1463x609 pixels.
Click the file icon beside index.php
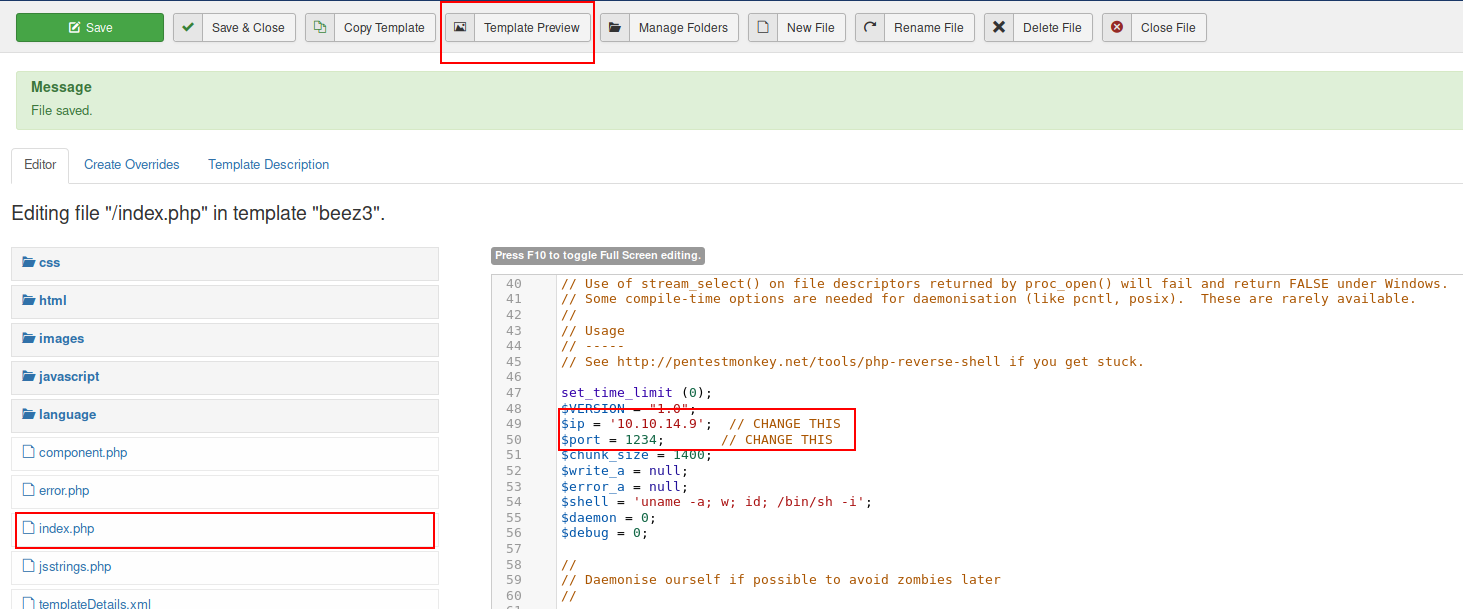[x=29, y=529]
